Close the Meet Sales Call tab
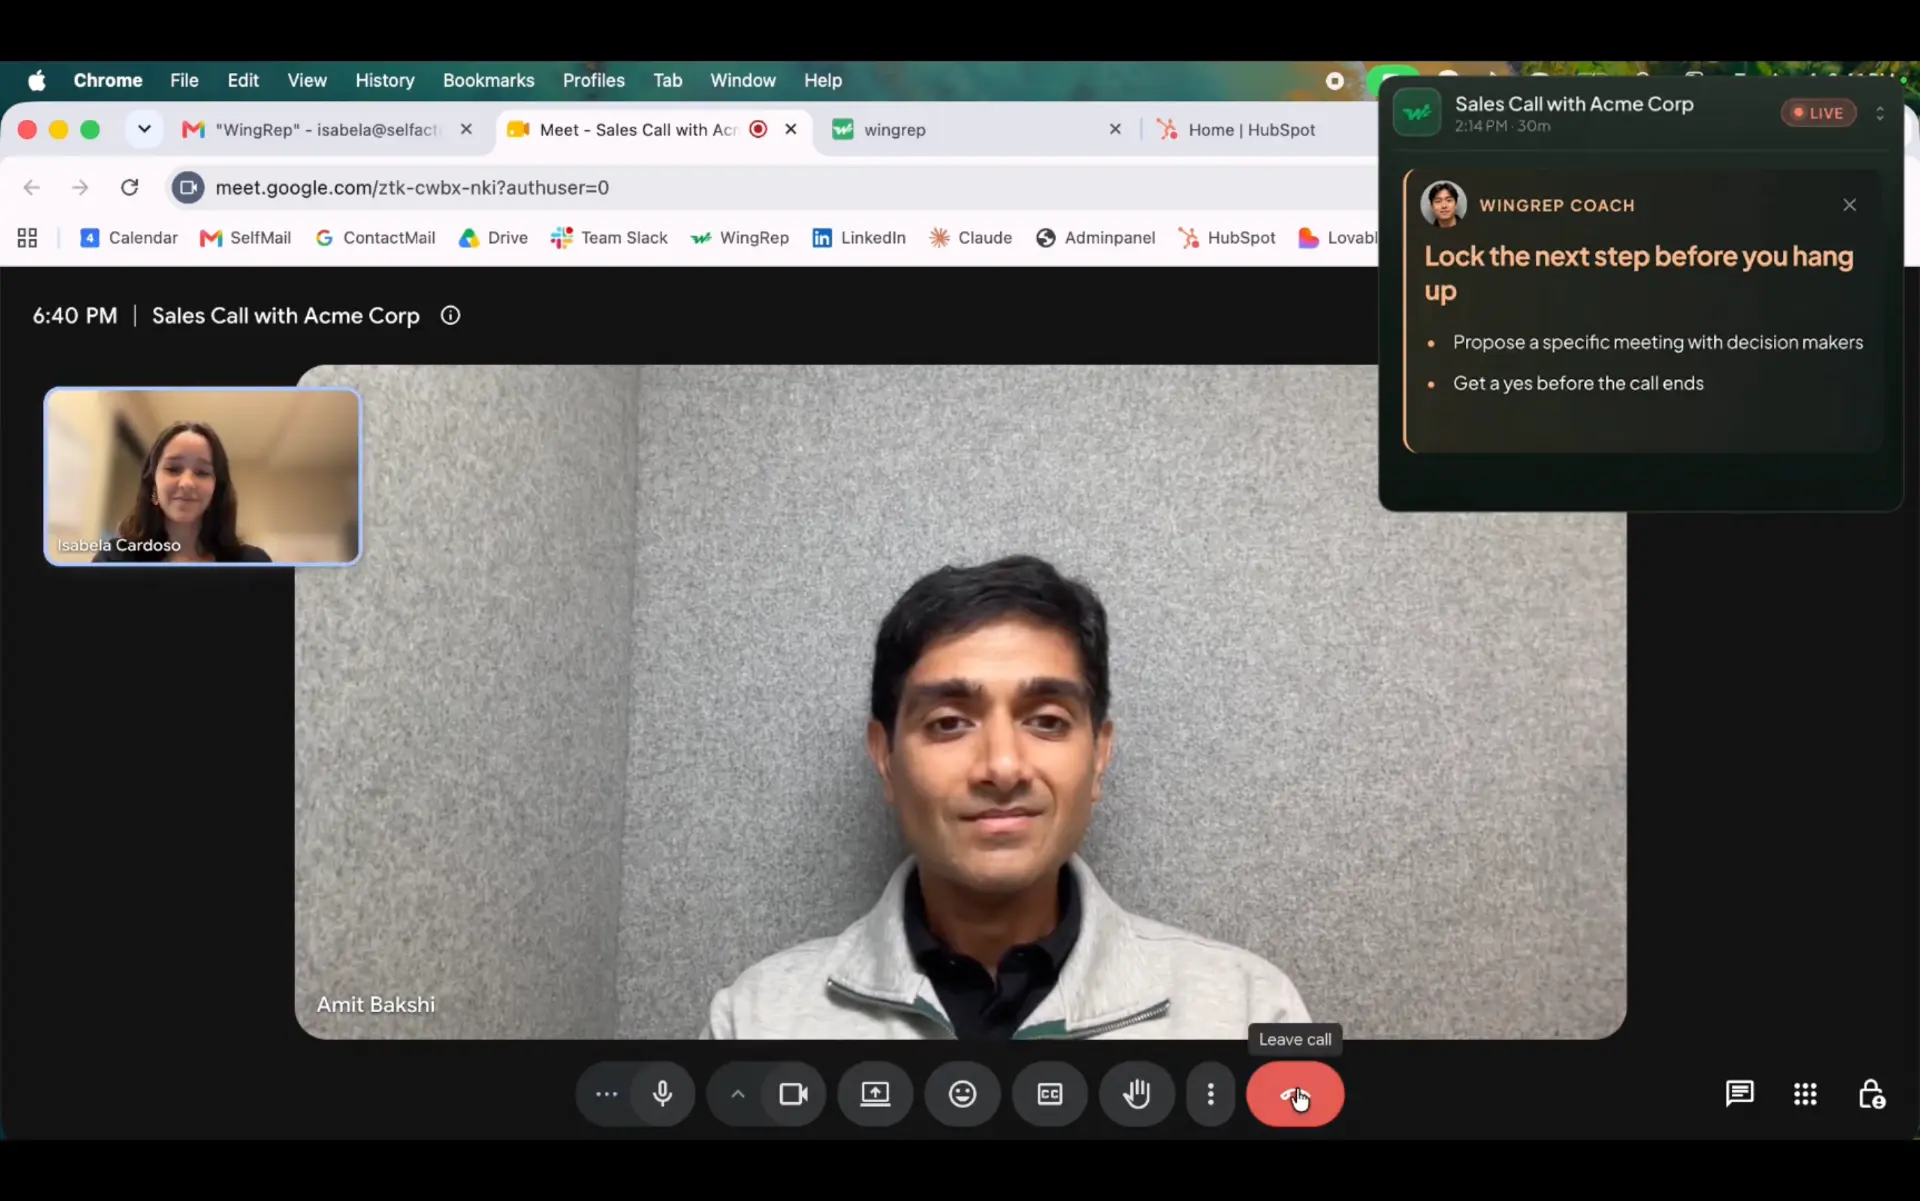1920x1201 pixels. 791,129
